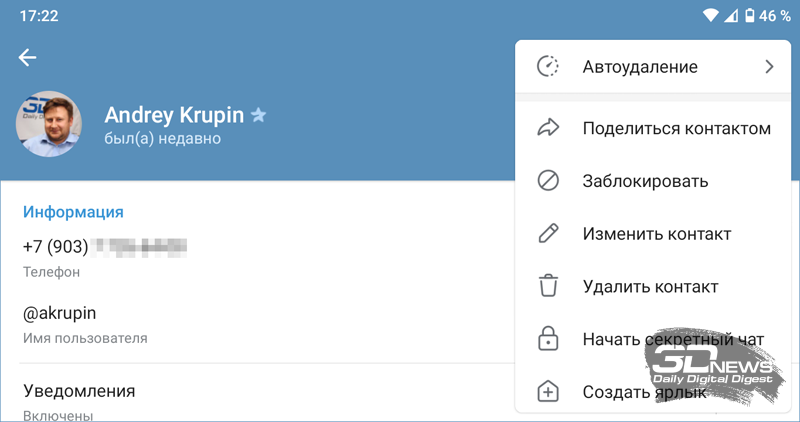Open Andrey Krupin's profile photo

[49, 125]
